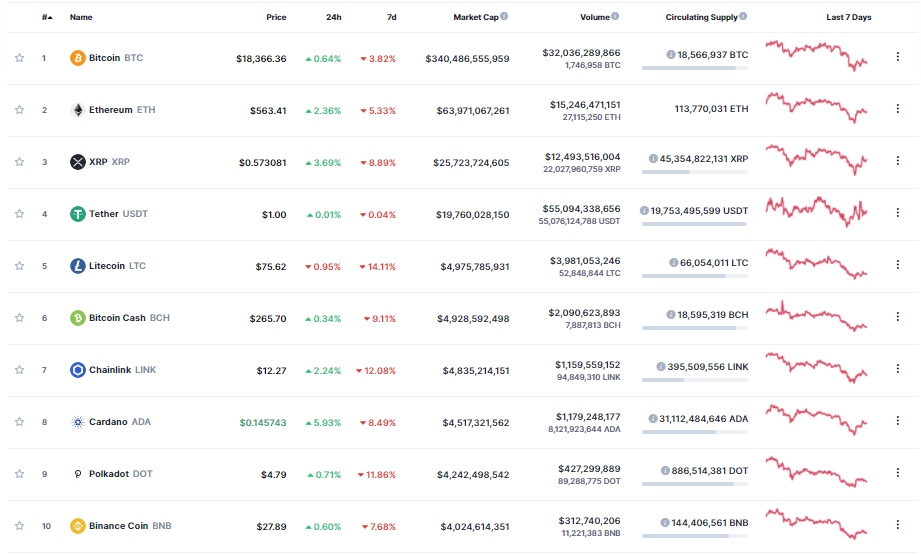This screenshot has height=555, width=921.
Task: Click info icon beside Bitcoin Cash supply
Action: (671, 315)
